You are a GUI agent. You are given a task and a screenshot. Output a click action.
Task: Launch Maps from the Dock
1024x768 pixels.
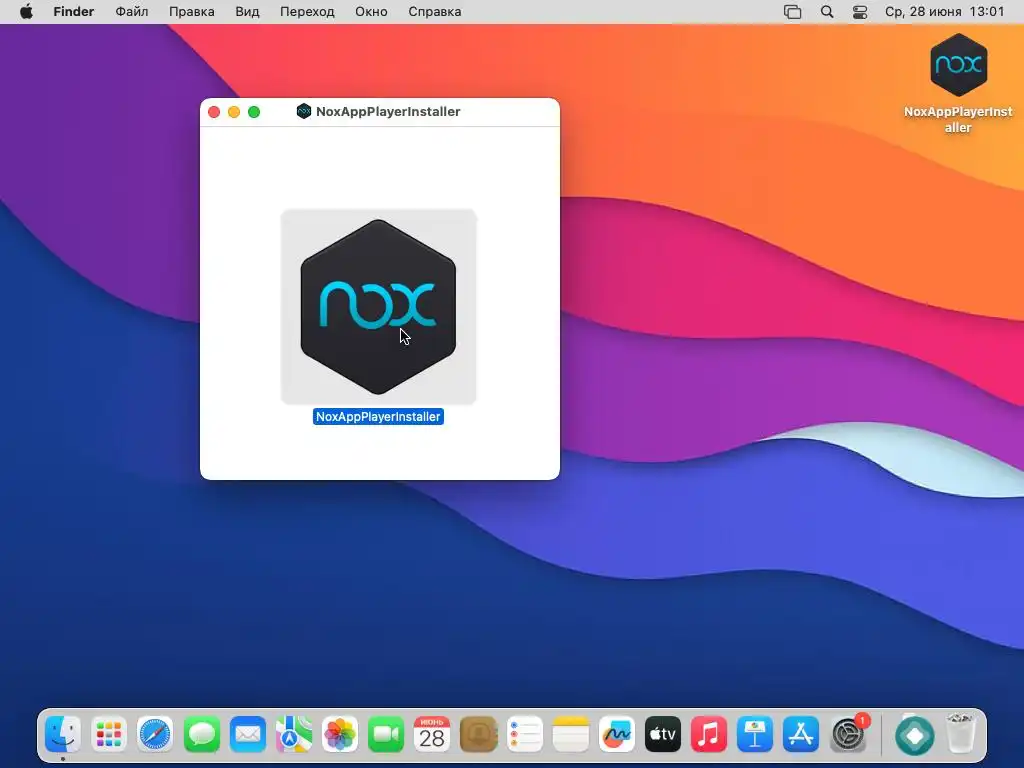point(294,734)
